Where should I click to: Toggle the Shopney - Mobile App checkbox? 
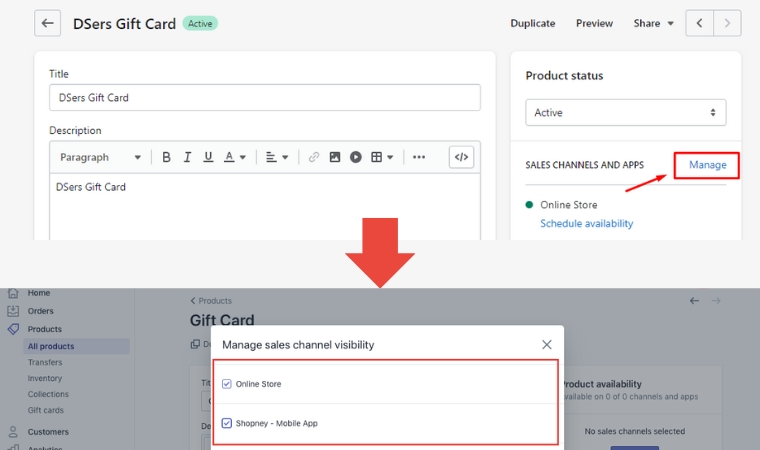[x=226, y=423]
